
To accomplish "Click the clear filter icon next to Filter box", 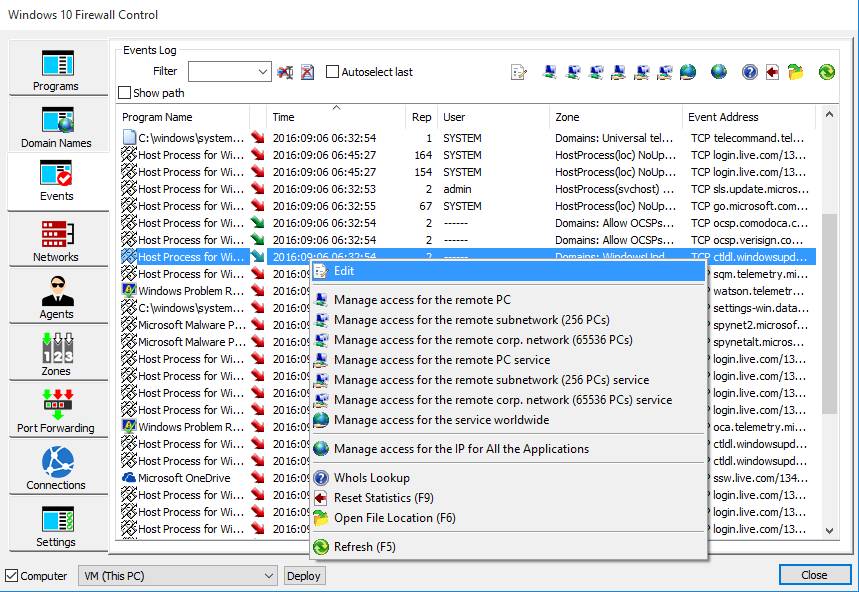I will [x=285, y=72].
